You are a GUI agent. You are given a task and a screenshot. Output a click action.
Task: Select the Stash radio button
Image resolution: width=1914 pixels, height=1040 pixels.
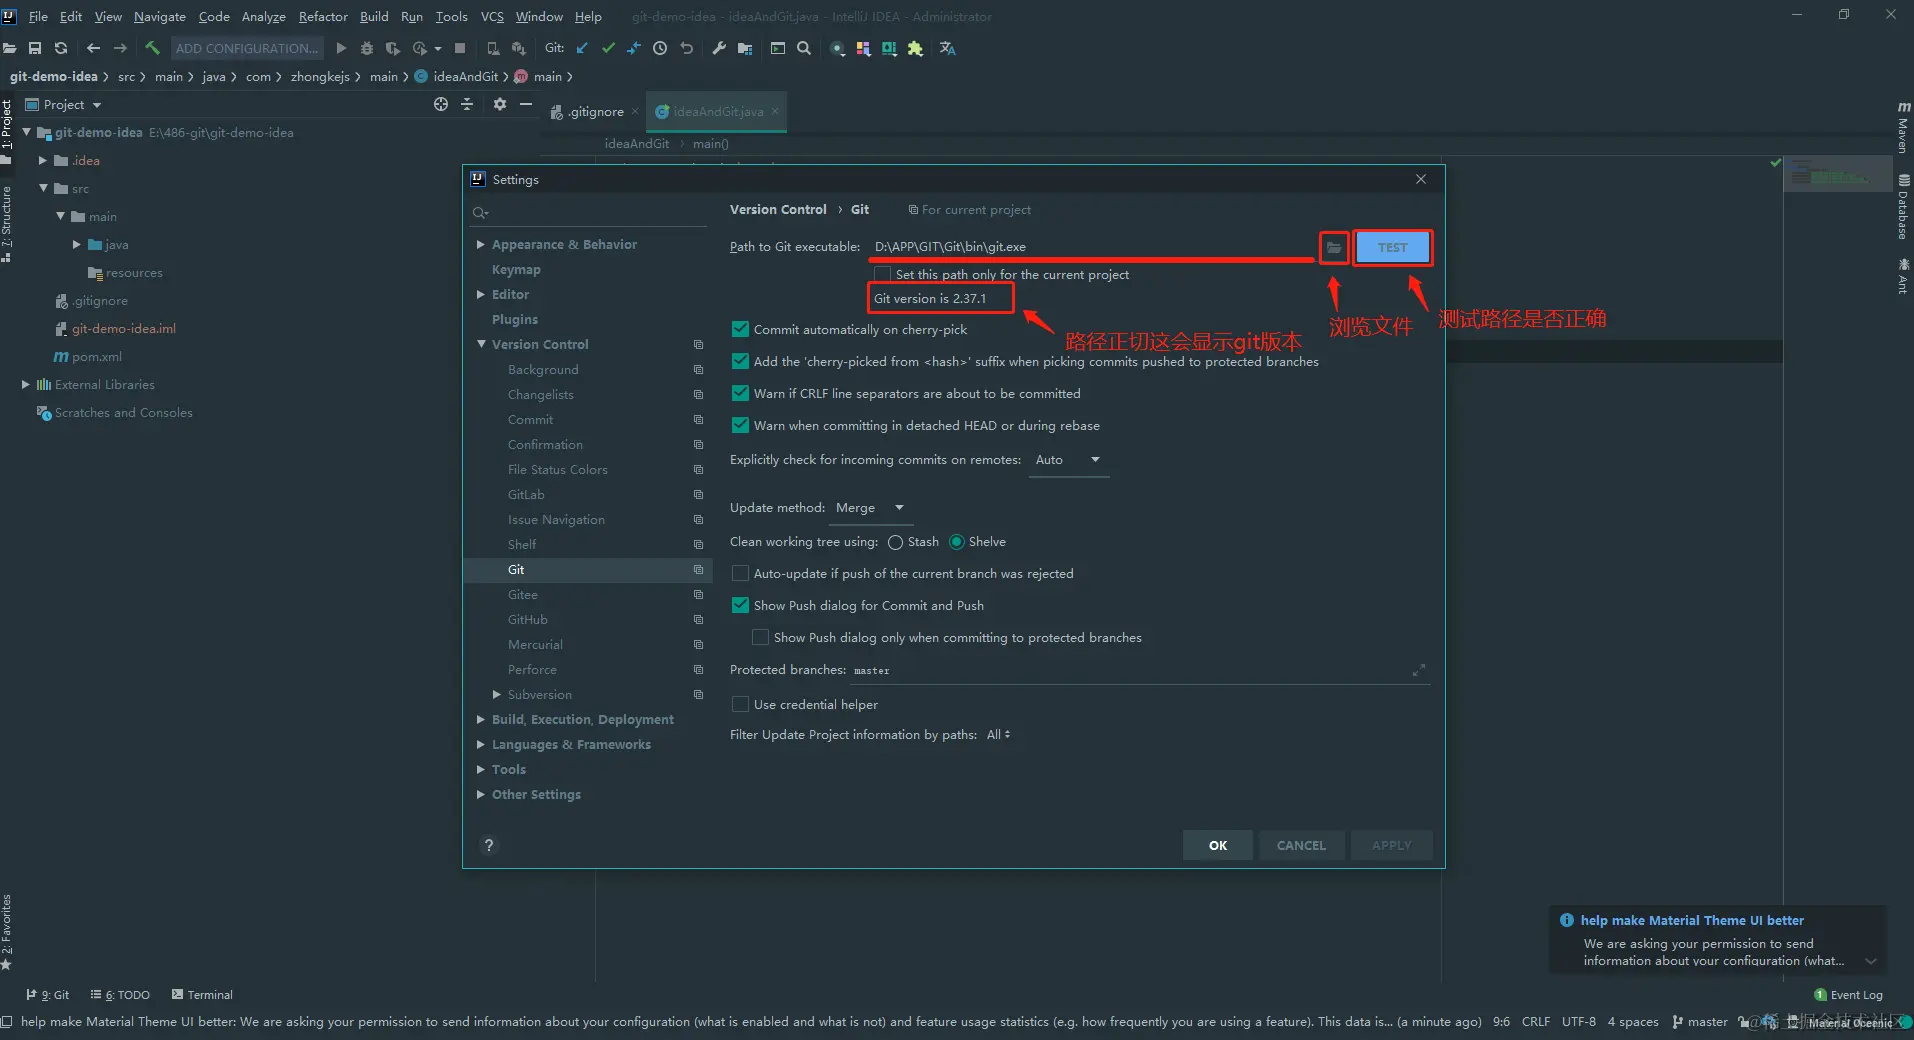click(895, 542)
